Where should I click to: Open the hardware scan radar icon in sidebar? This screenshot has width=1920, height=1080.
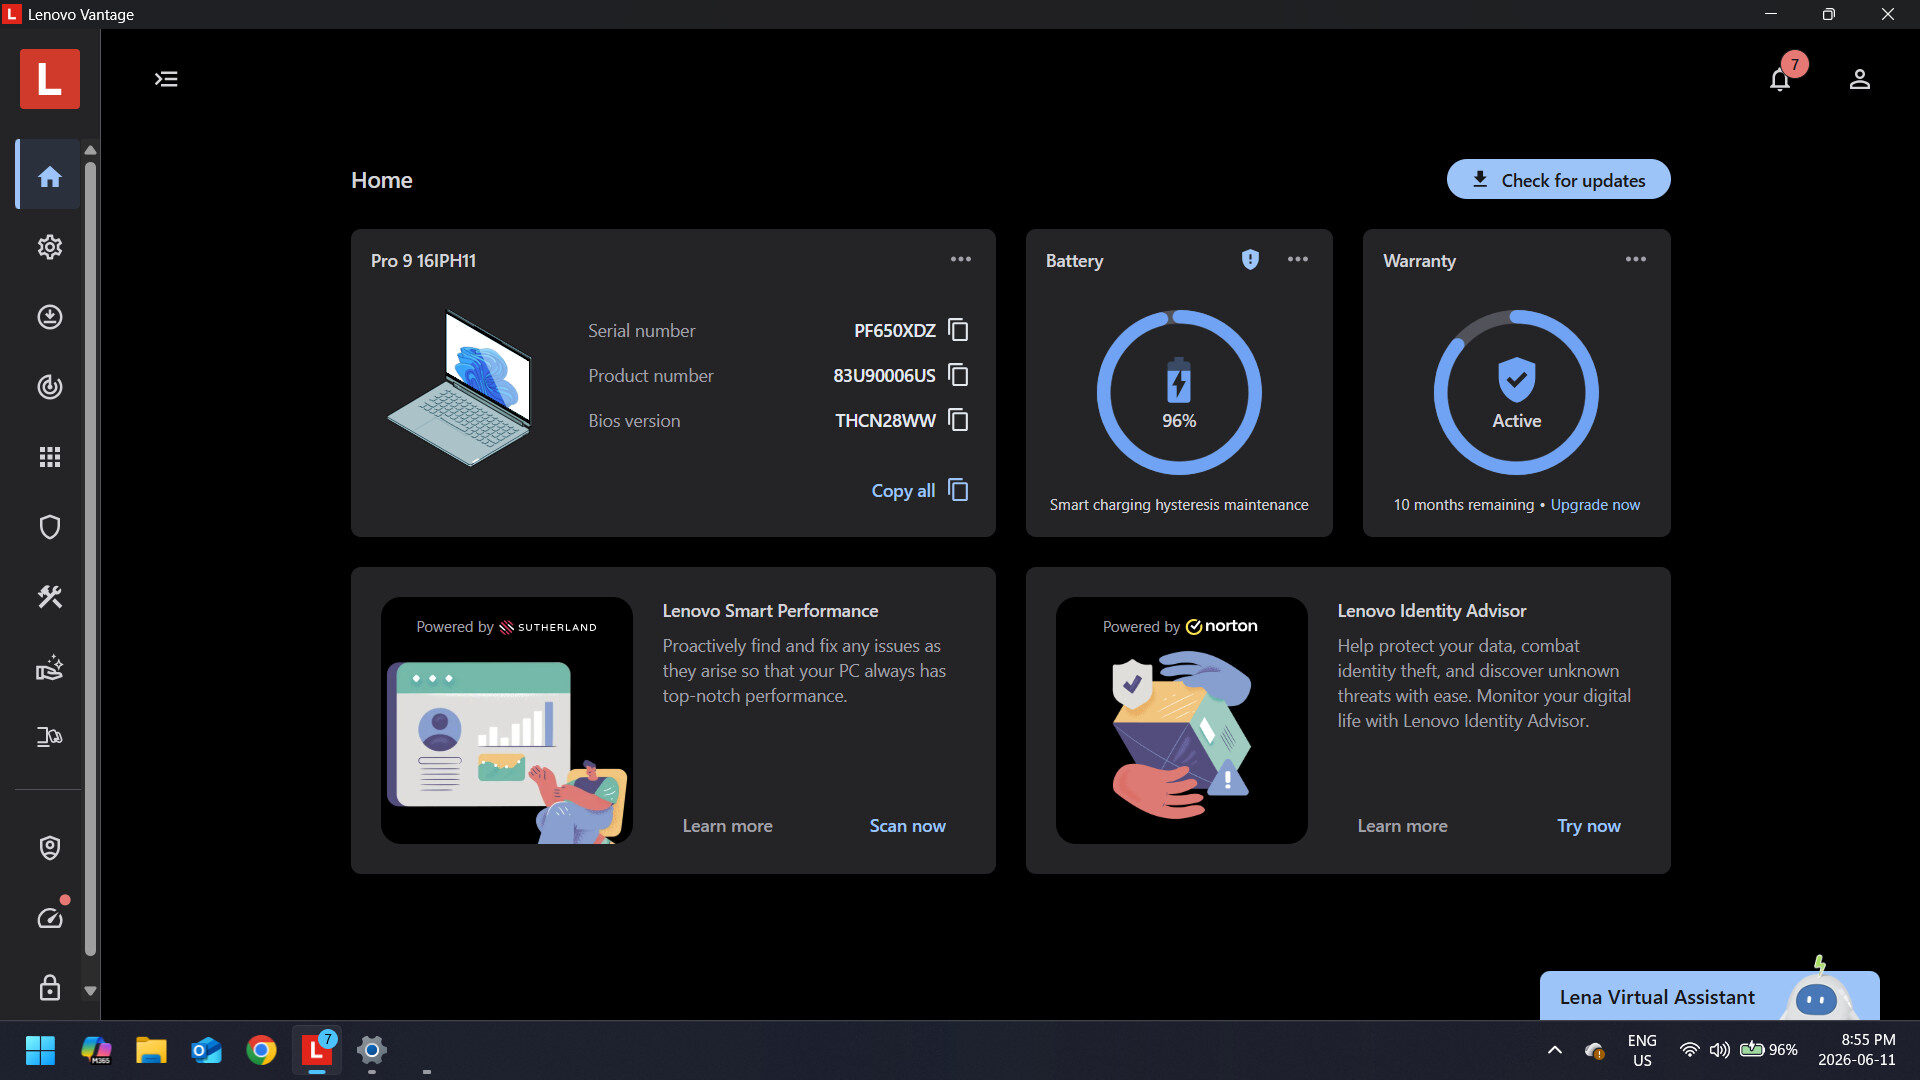[x=49, y=387]
